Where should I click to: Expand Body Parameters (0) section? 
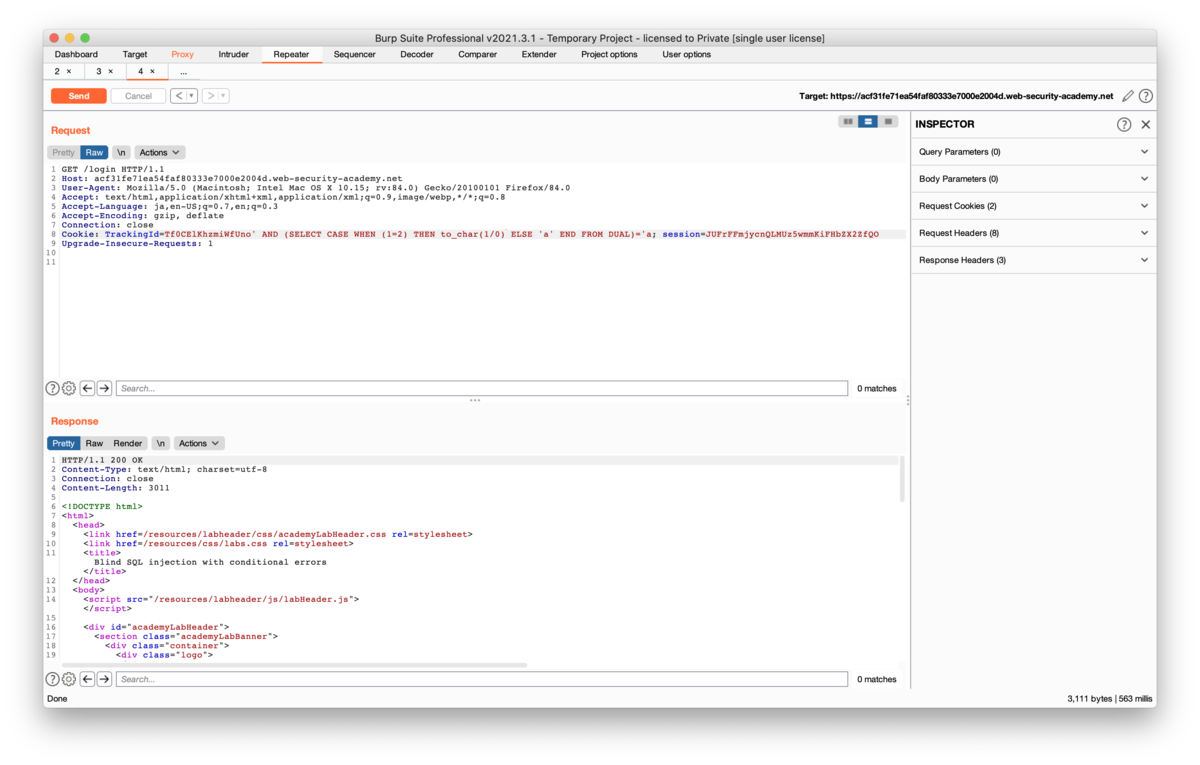[1033, 179]
